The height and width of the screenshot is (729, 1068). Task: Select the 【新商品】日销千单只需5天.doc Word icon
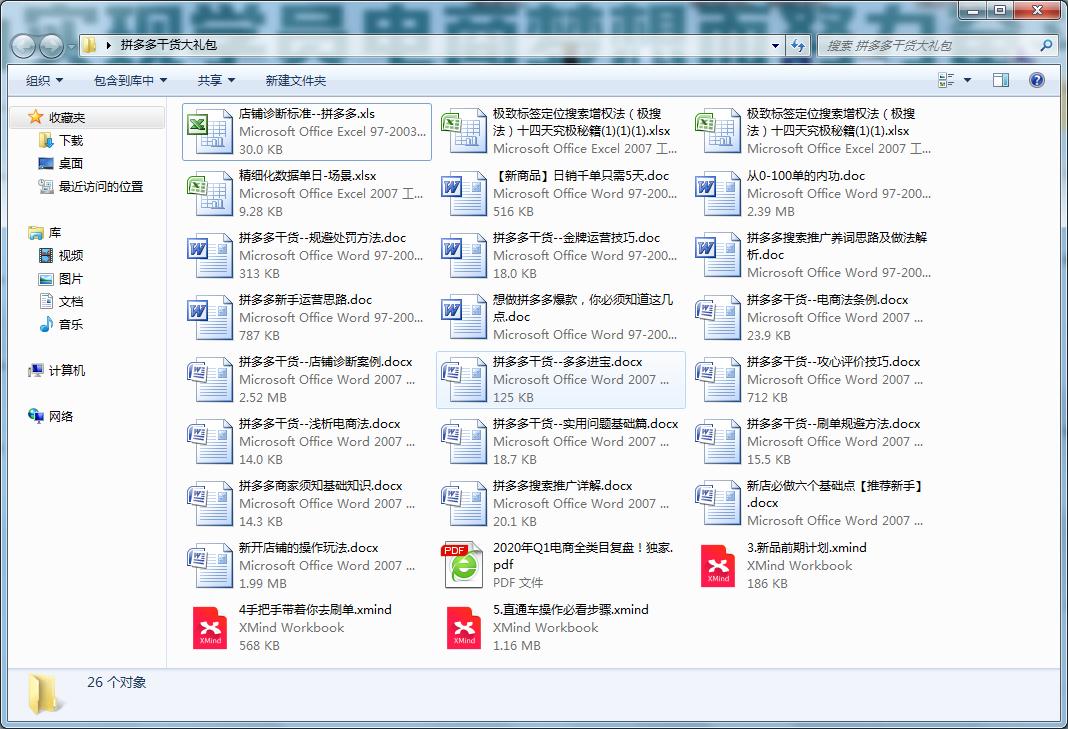464,193
